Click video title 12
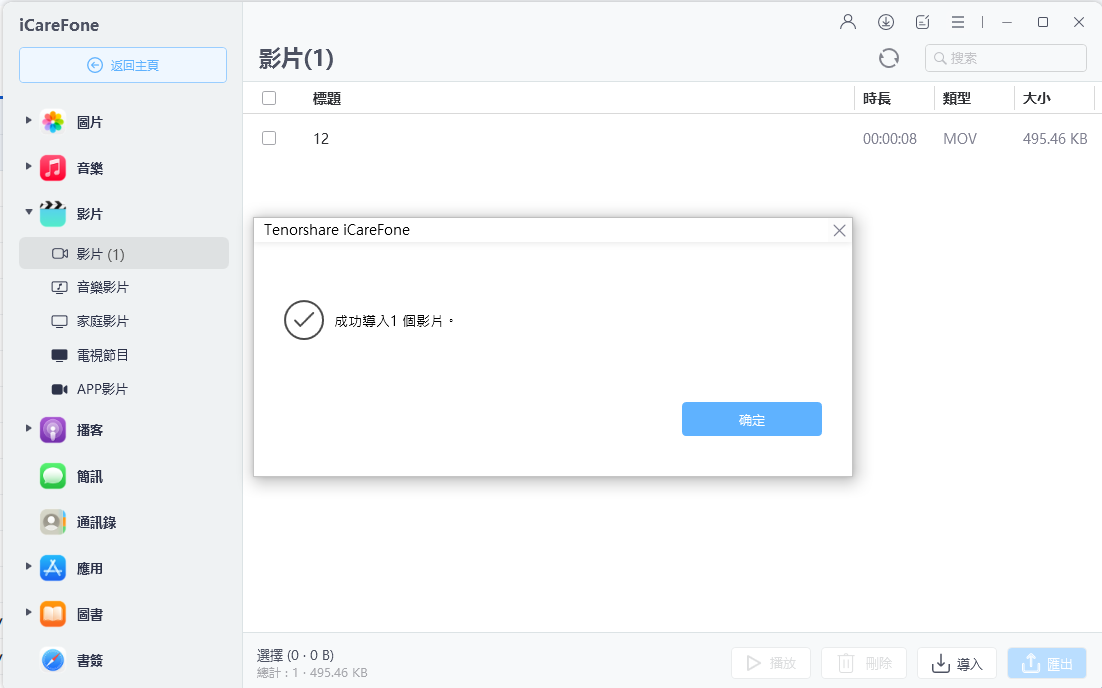1102x688 pixels. click(321, 138)
